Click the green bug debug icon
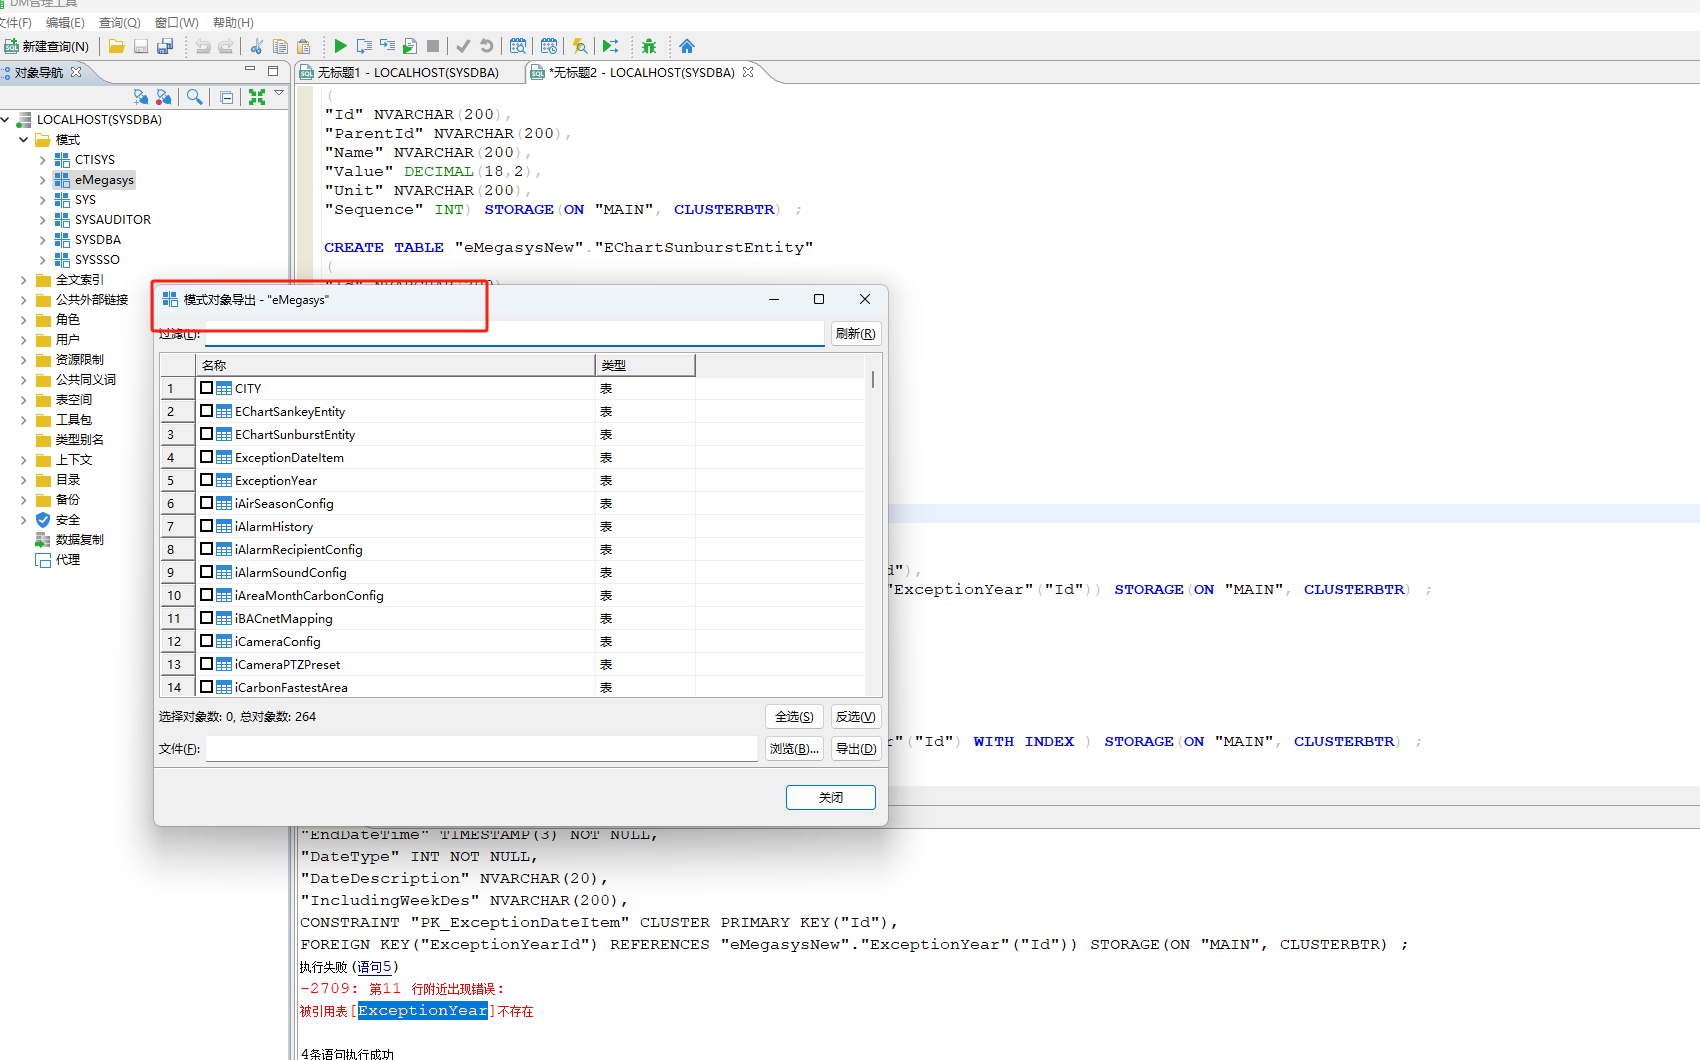 point(649,46)
